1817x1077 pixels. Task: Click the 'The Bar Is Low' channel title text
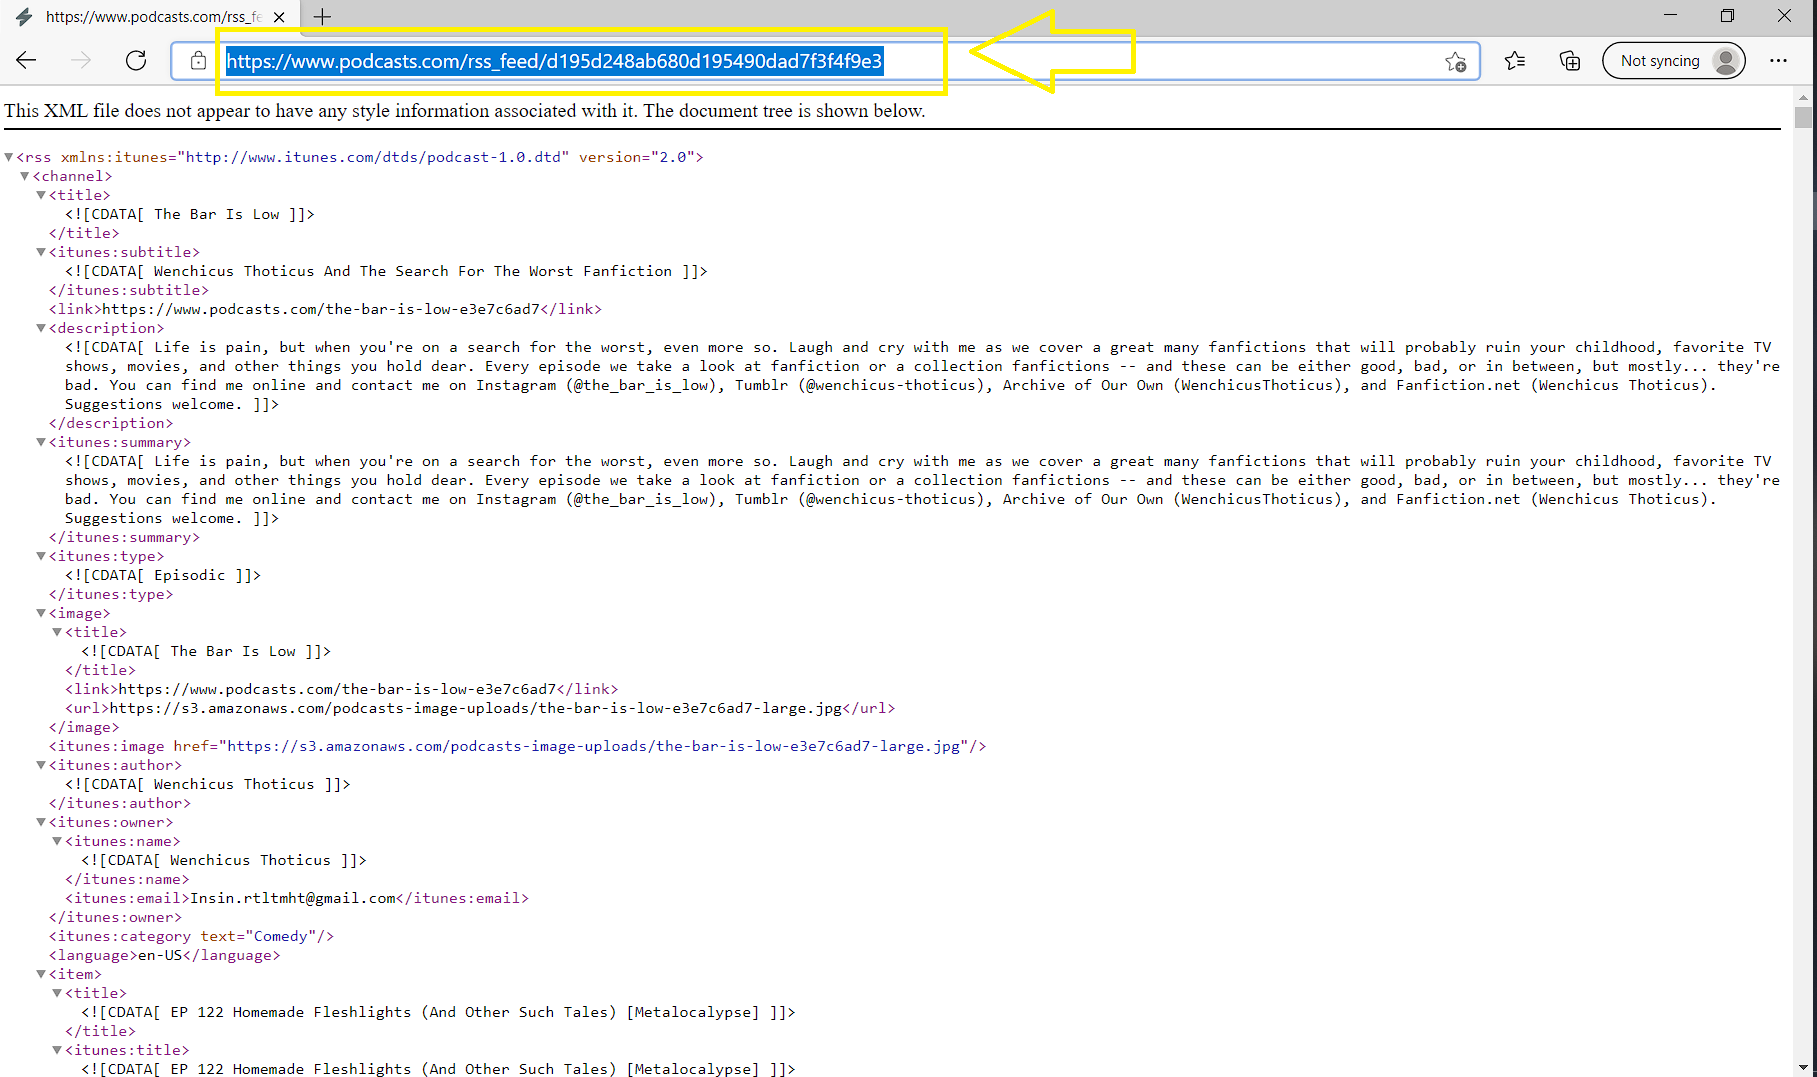click(217, 214)
